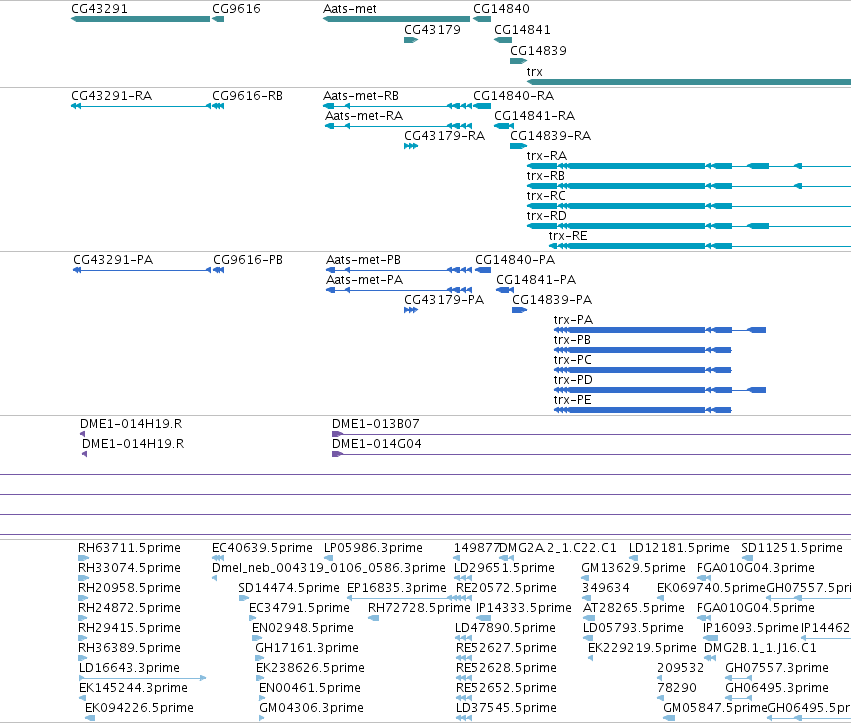Click the CG14840-PA protein label
The width and height of the screenshot is (851, 723).
pos(515,259)
